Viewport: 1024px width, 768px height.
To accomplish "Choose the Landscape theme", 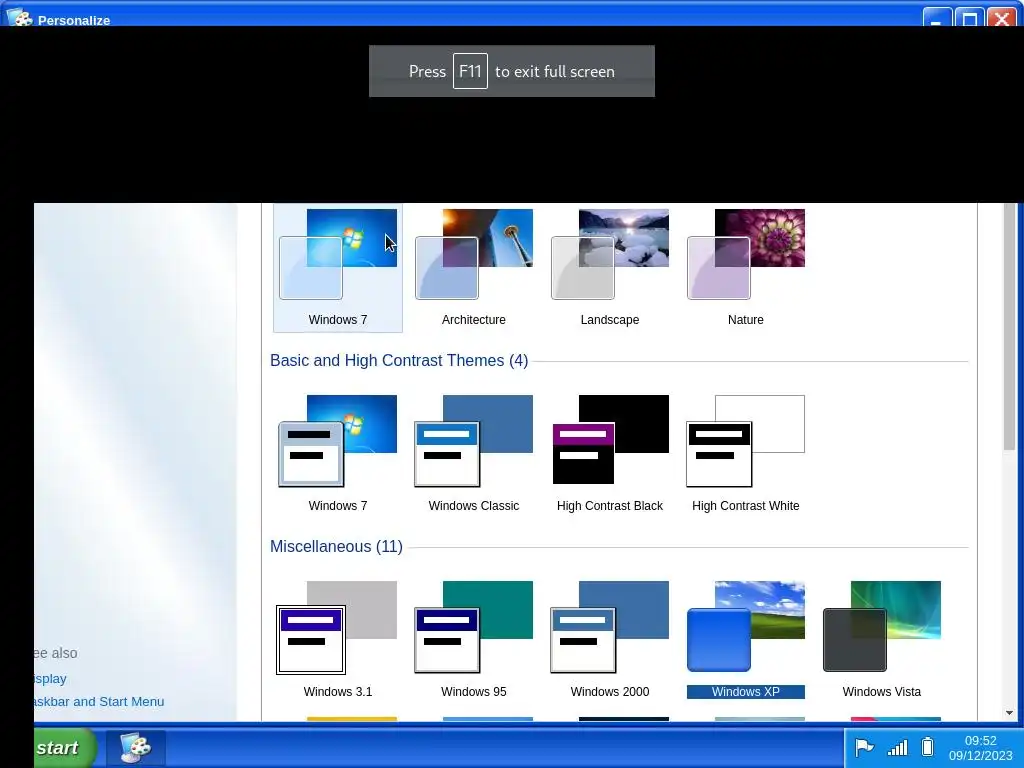I will click(x=610, y=268).
